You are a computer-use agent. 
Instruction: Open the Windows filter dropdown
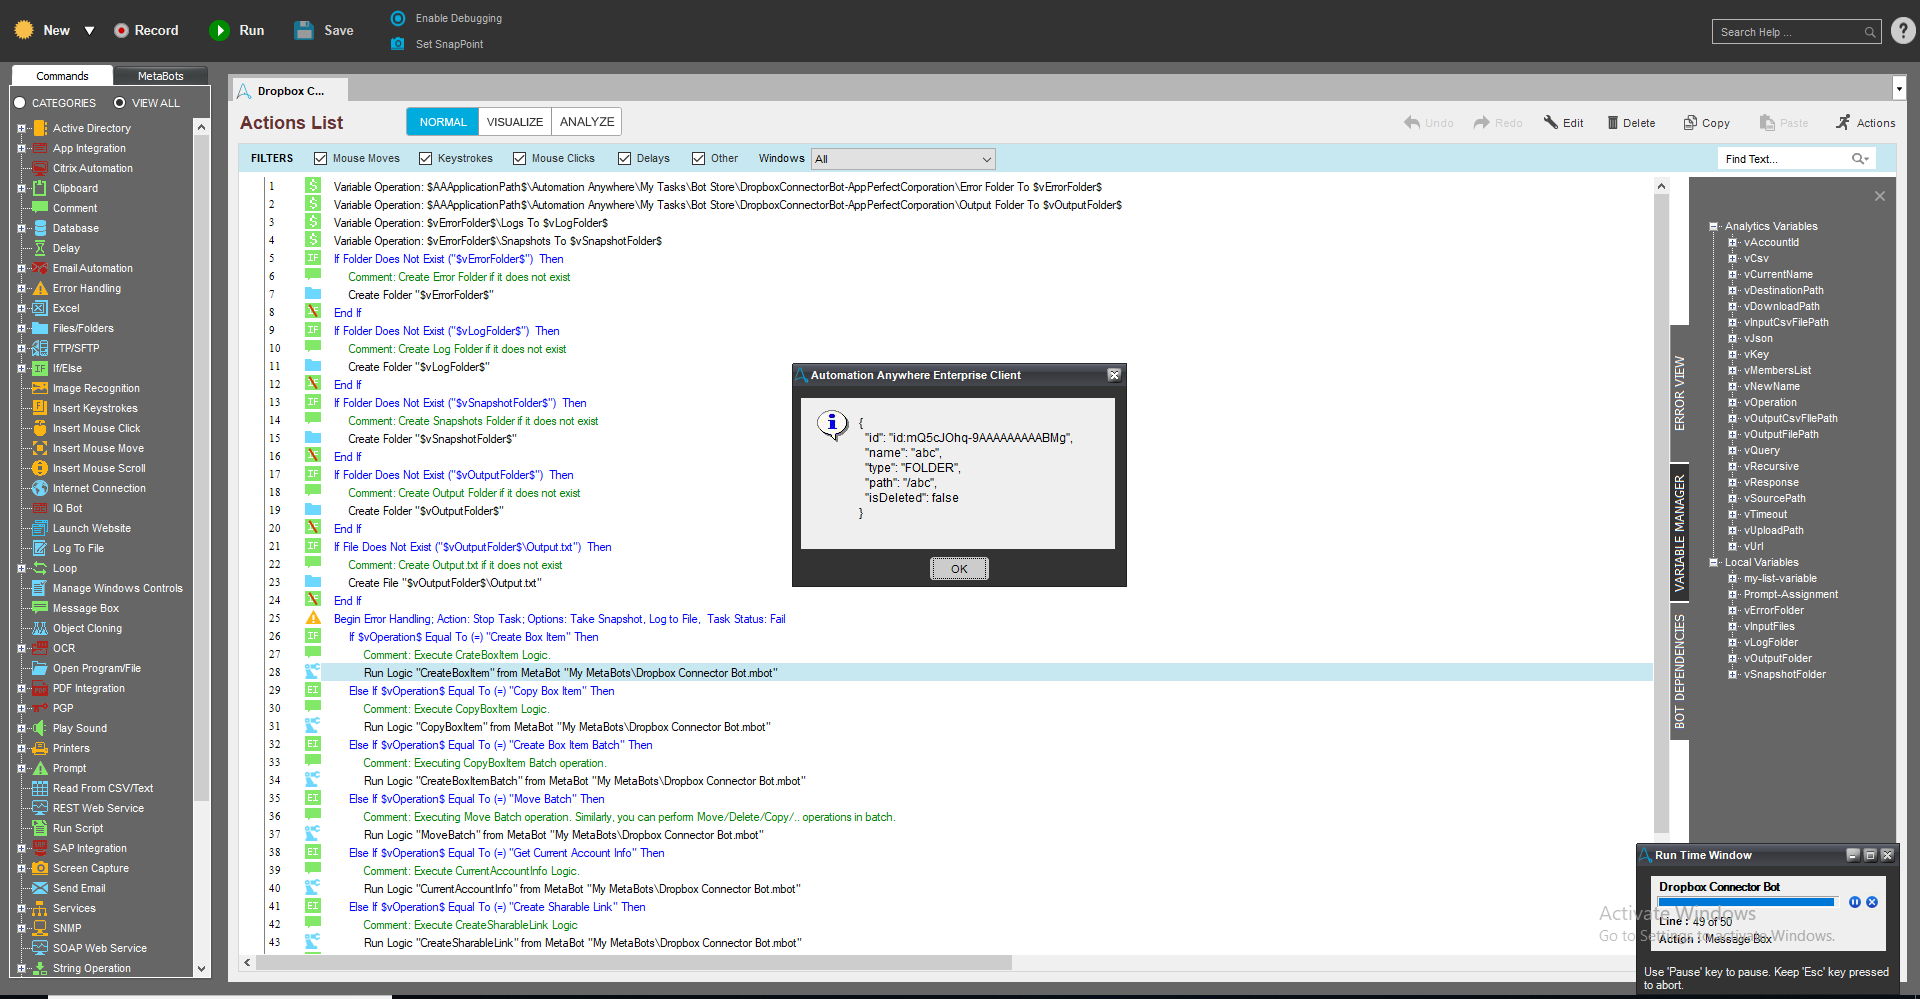(x=903, y=159)
